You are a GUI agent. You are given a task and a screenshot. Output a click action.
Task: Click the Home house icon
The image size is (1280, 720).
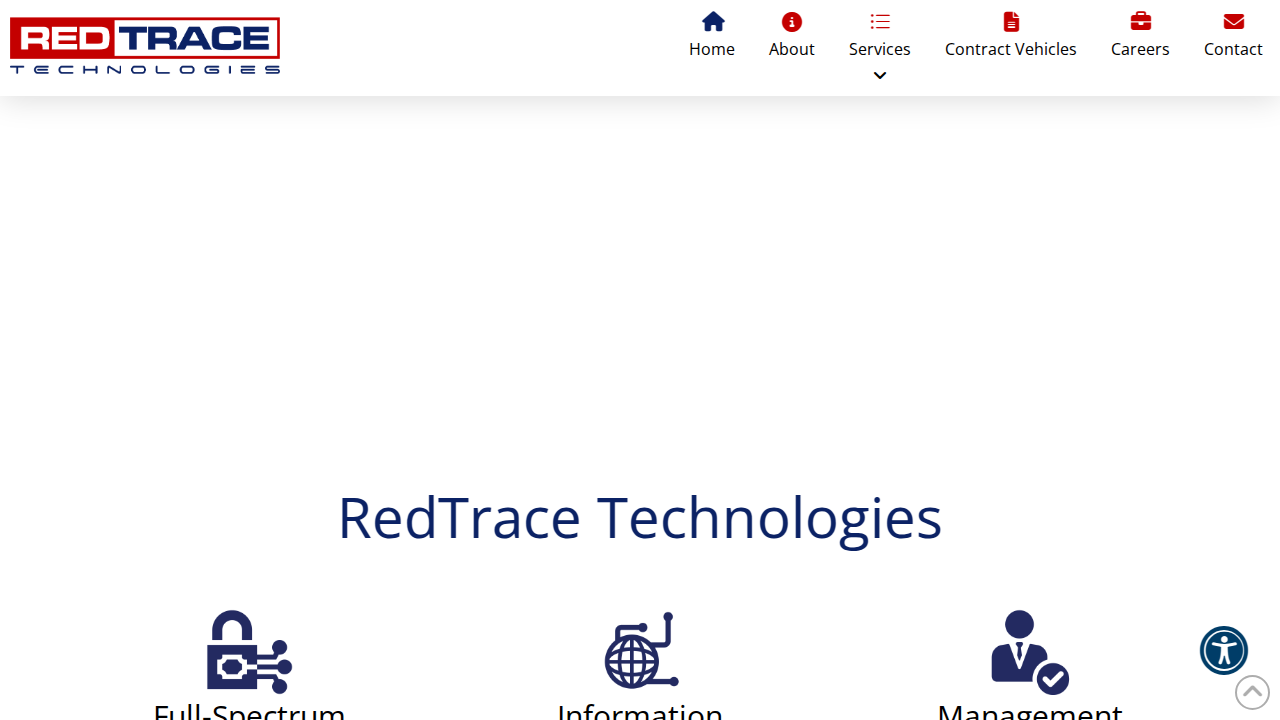712,21
